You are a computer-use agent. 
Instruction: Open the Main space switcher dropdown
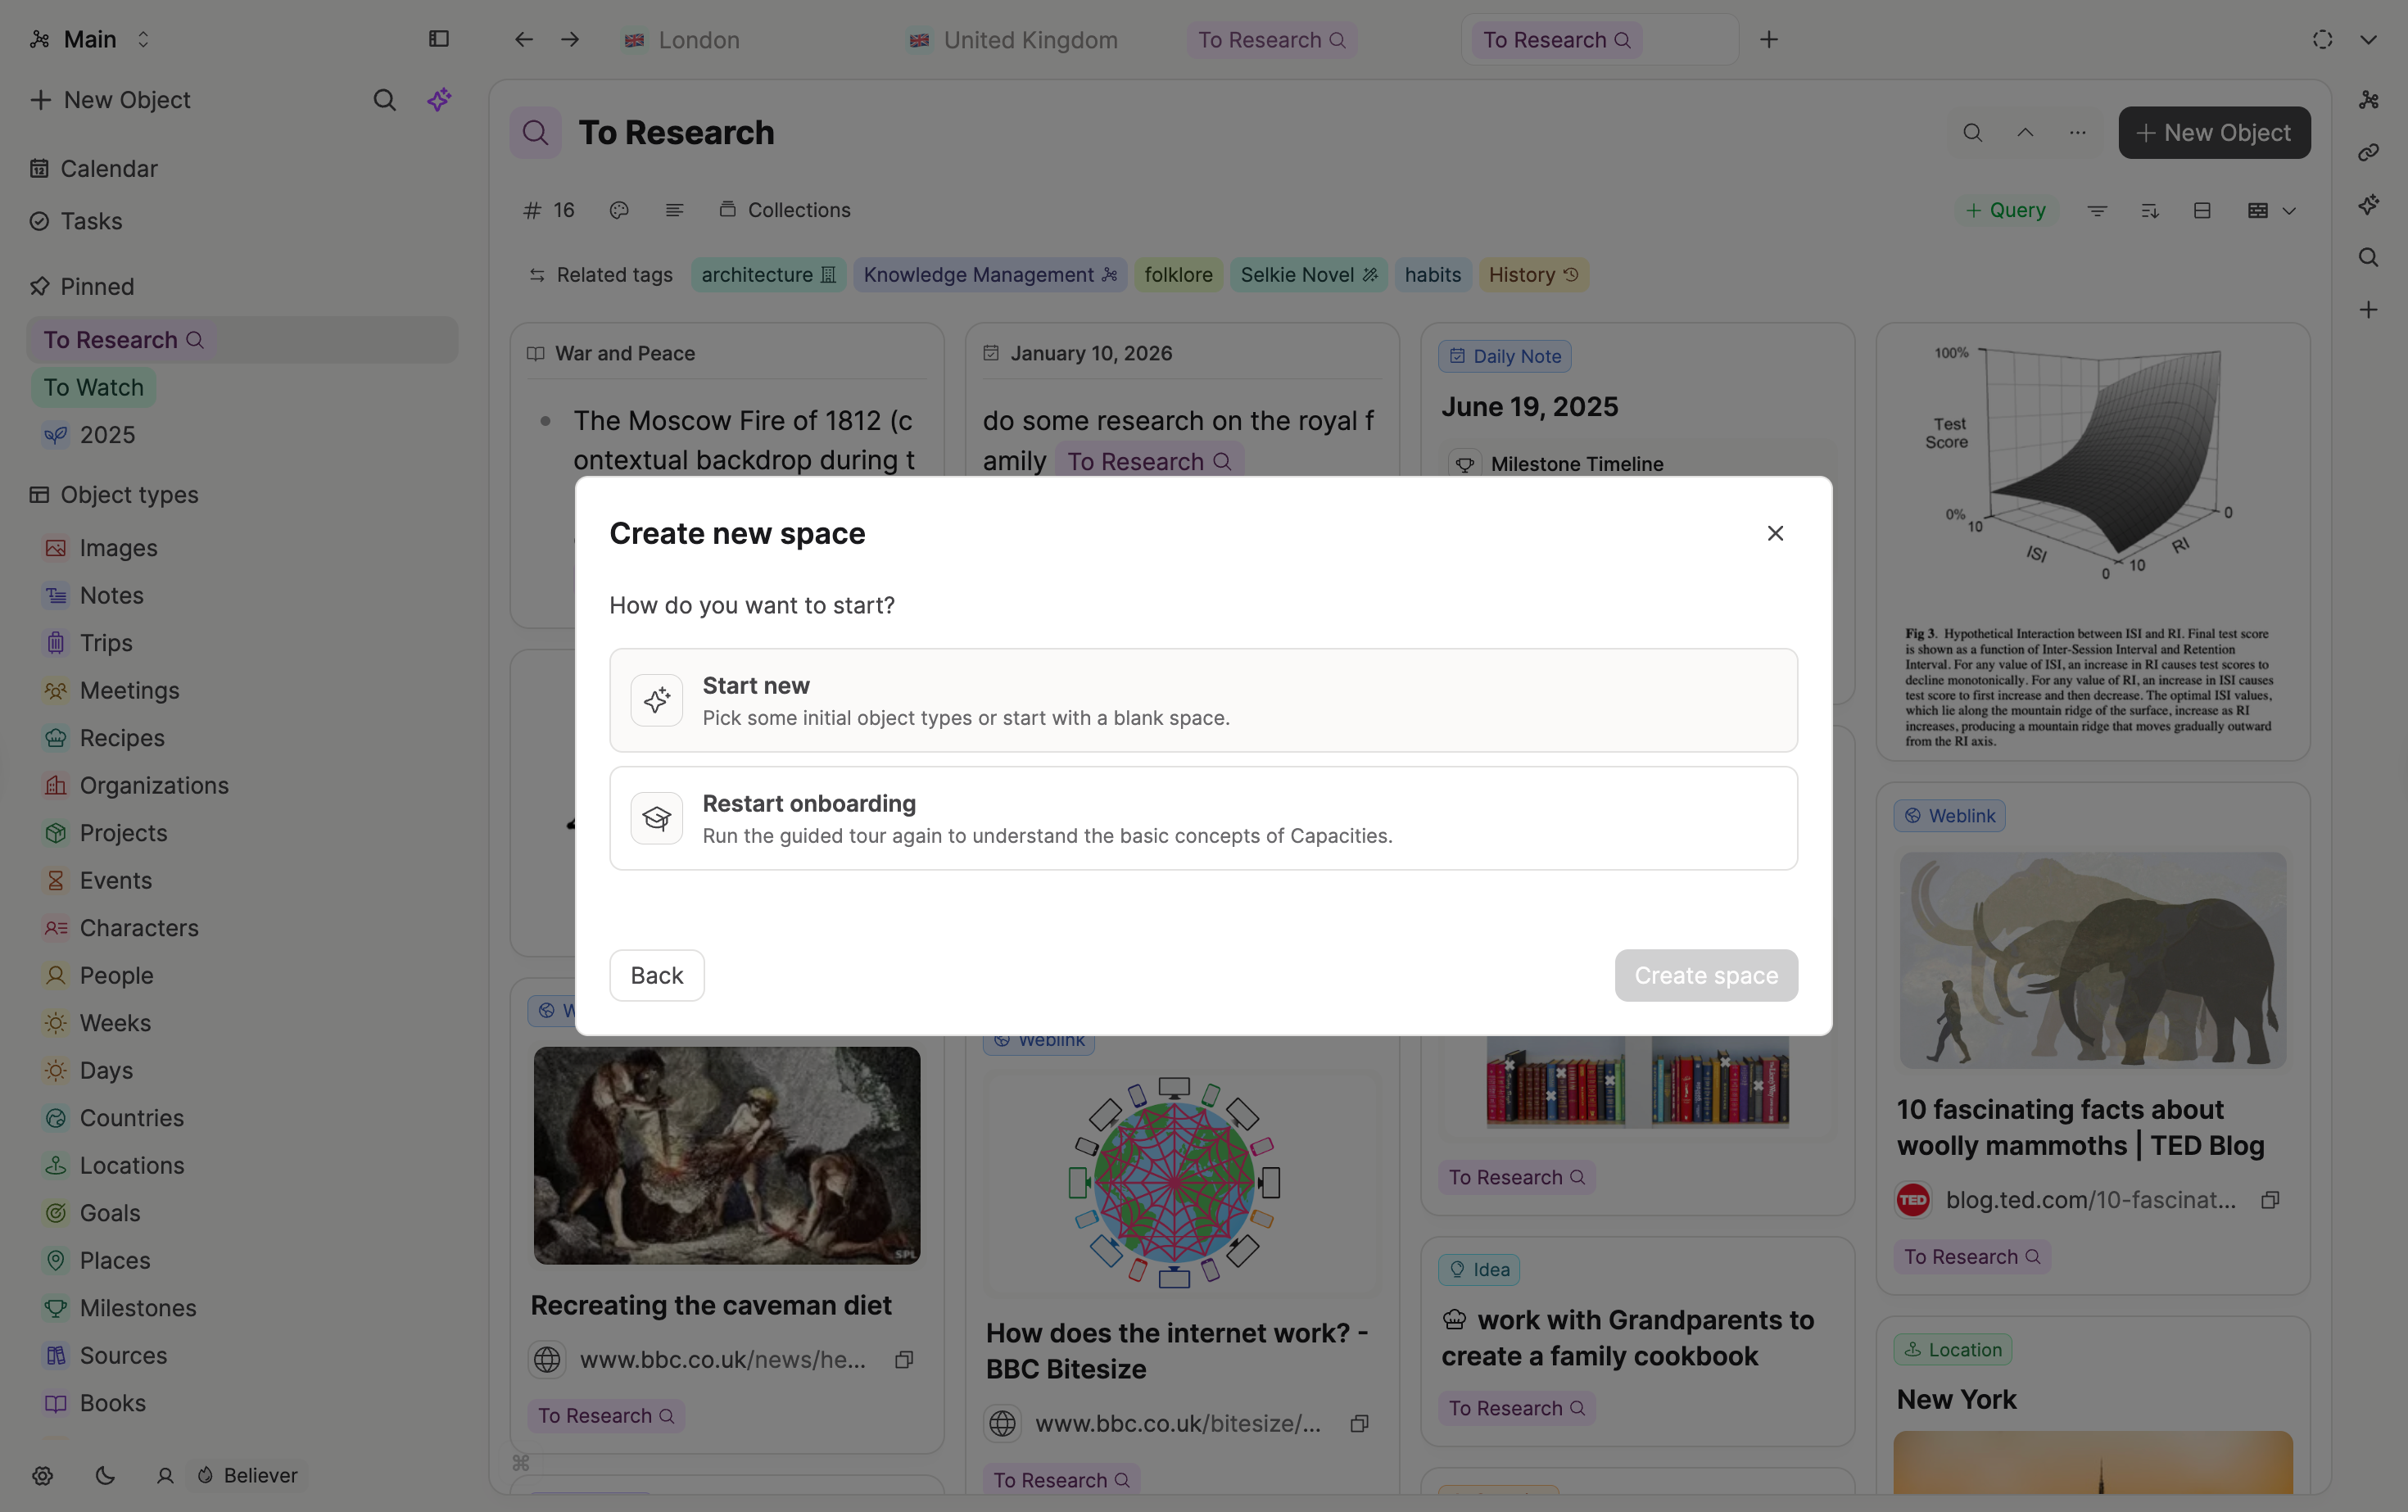90,39
